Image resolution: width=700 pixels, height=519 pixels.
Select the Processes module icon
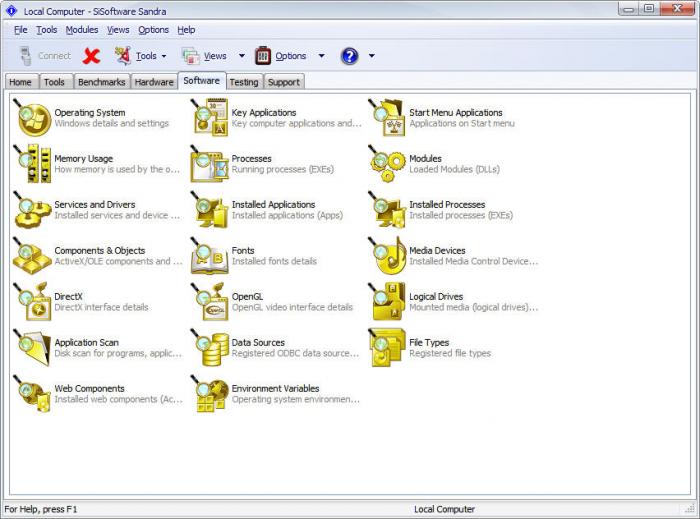coord(209,164)
